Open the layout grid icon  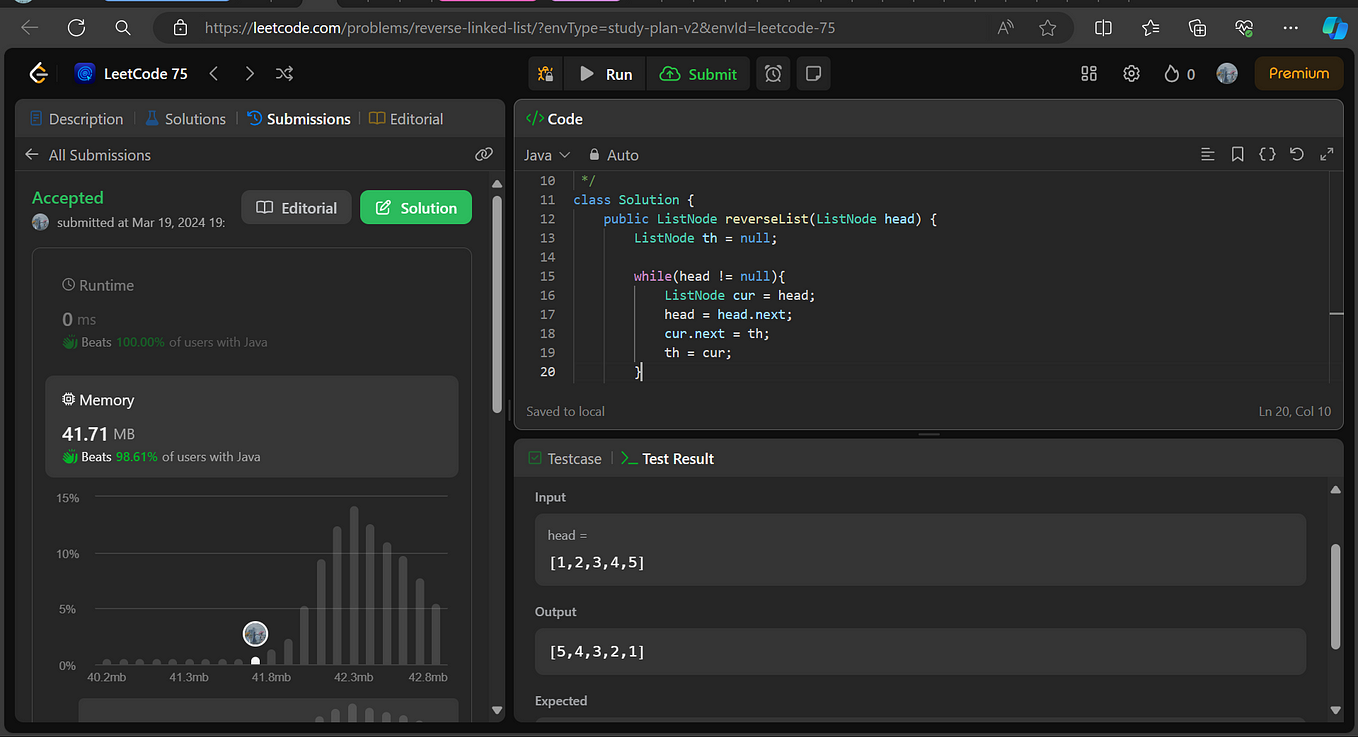pyautogui.click(x=1089, y=73)
